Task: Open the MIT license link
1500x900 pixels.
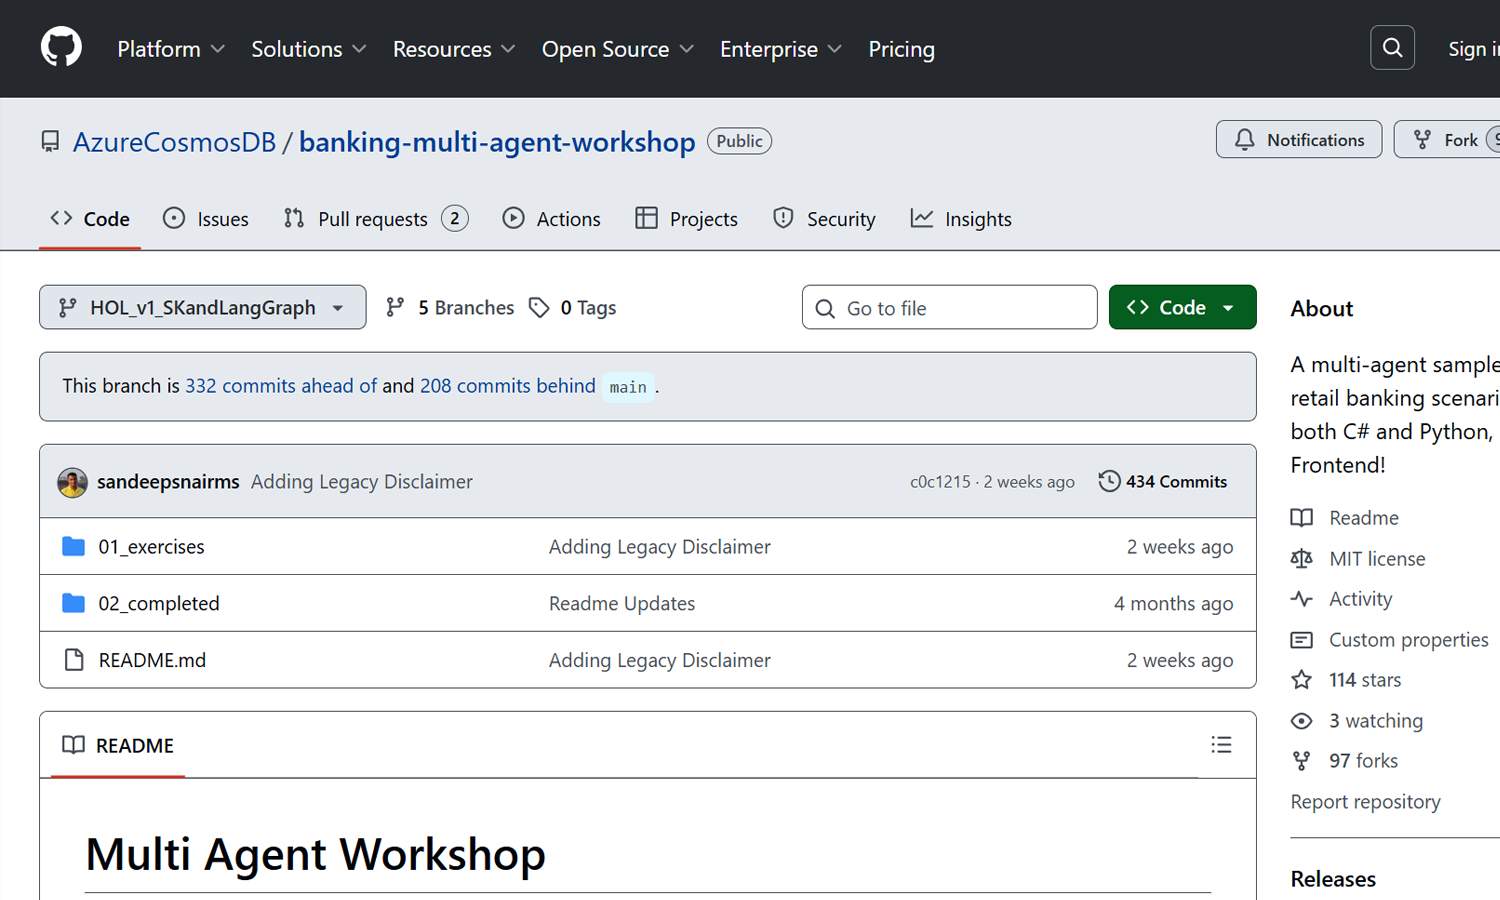Action: 1376,559
